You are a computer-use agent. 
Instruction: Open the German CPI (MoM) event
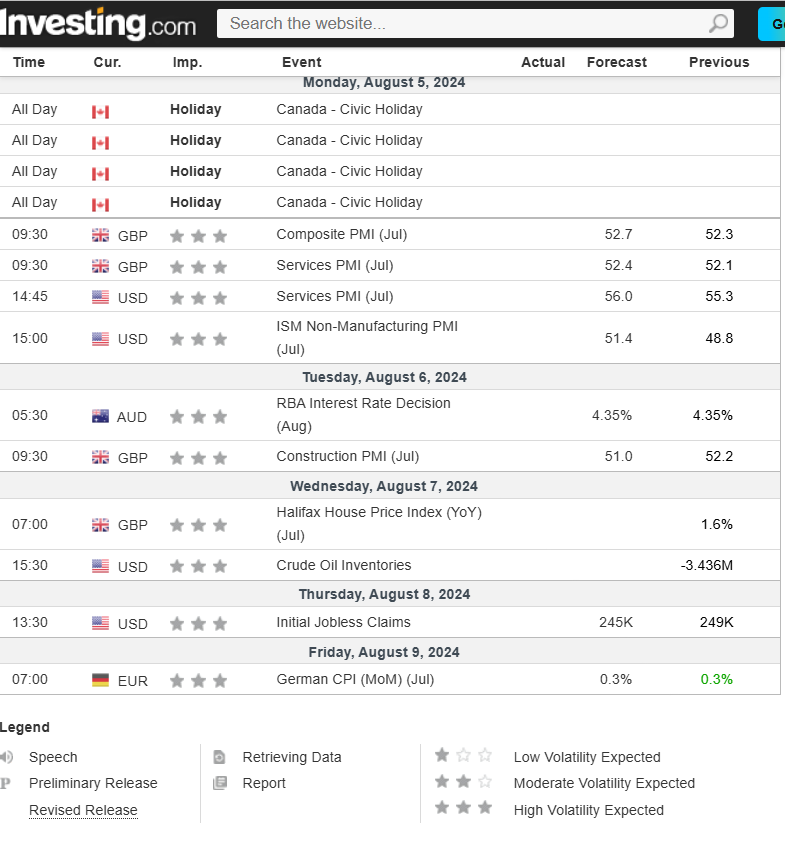[355, 679]
